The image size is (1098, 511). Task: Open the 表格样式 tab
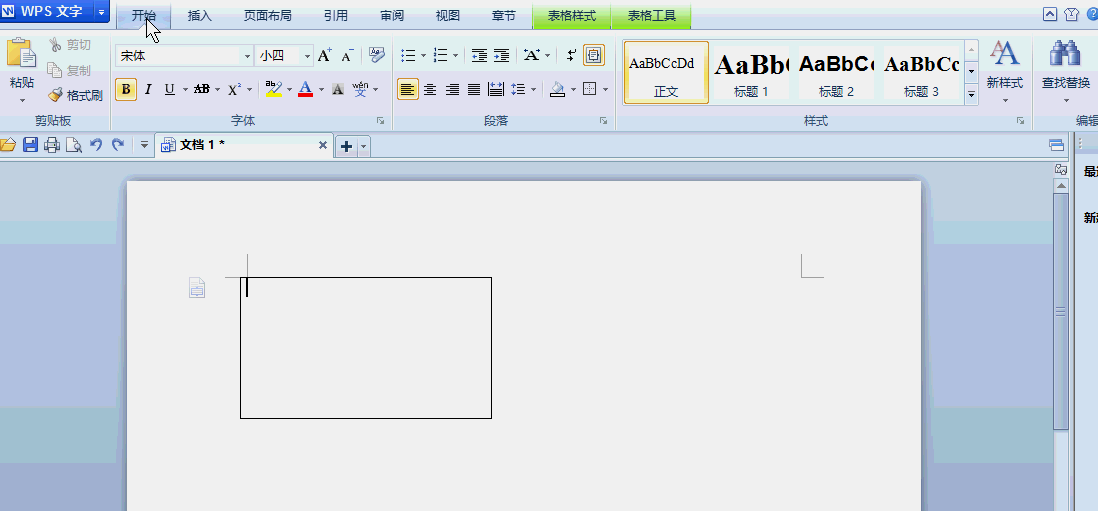(572, 15)
